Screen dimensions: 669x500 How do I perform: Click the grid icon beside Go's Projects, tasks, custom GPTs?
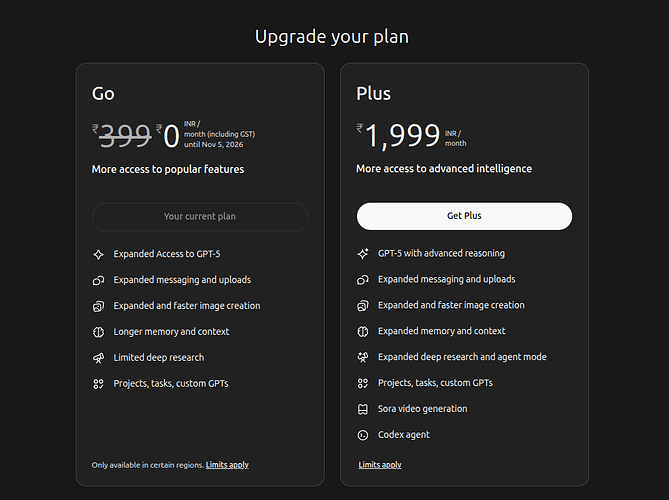98,384
